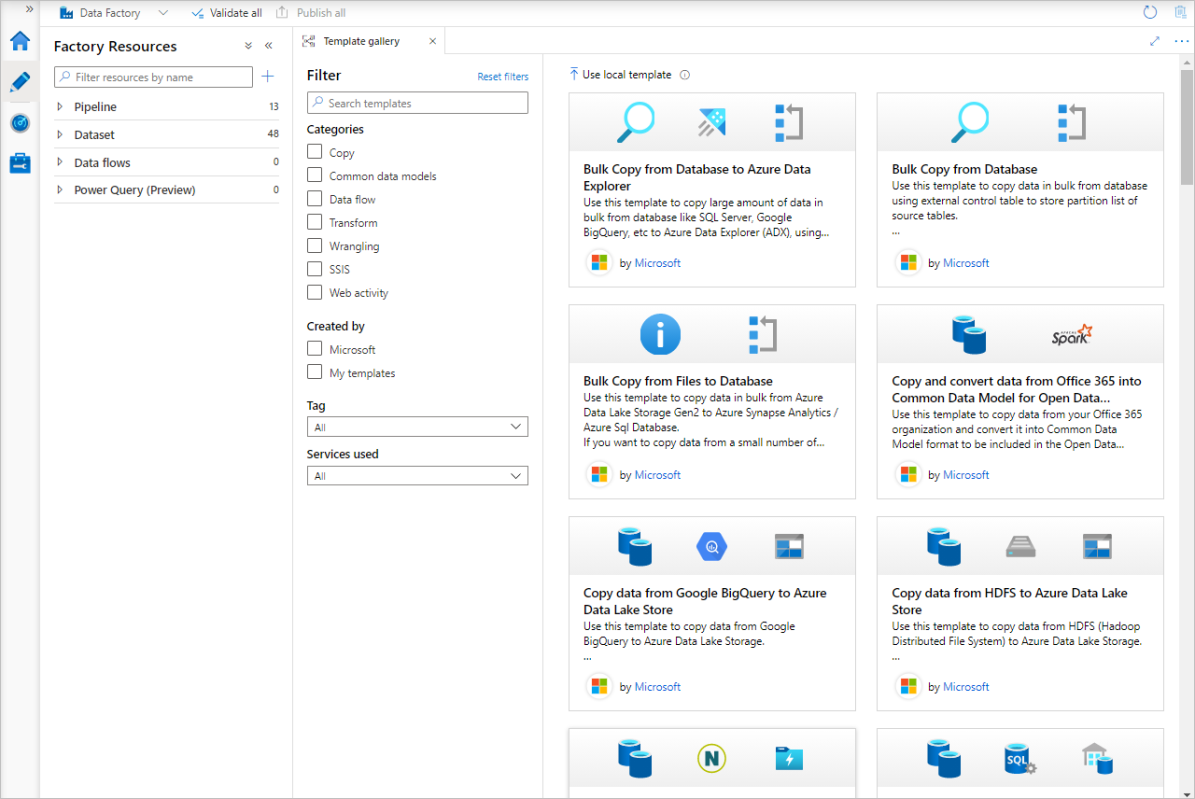Open the notifications clipboard icon
1195x799 pixels.
(1180, 11)
